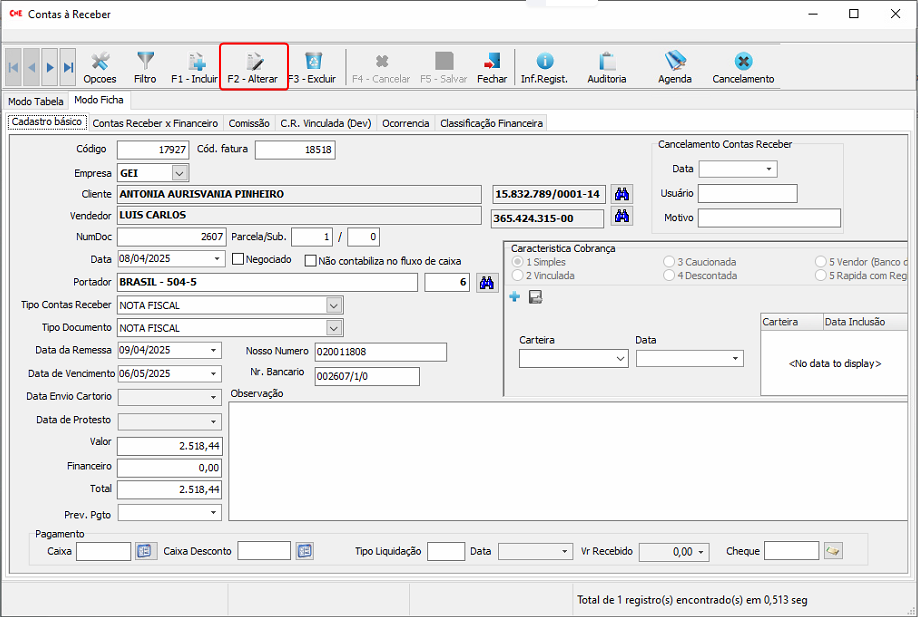Open the Opcoes tools icon
This screenshot has width=918, height=617.
(100, 62)
